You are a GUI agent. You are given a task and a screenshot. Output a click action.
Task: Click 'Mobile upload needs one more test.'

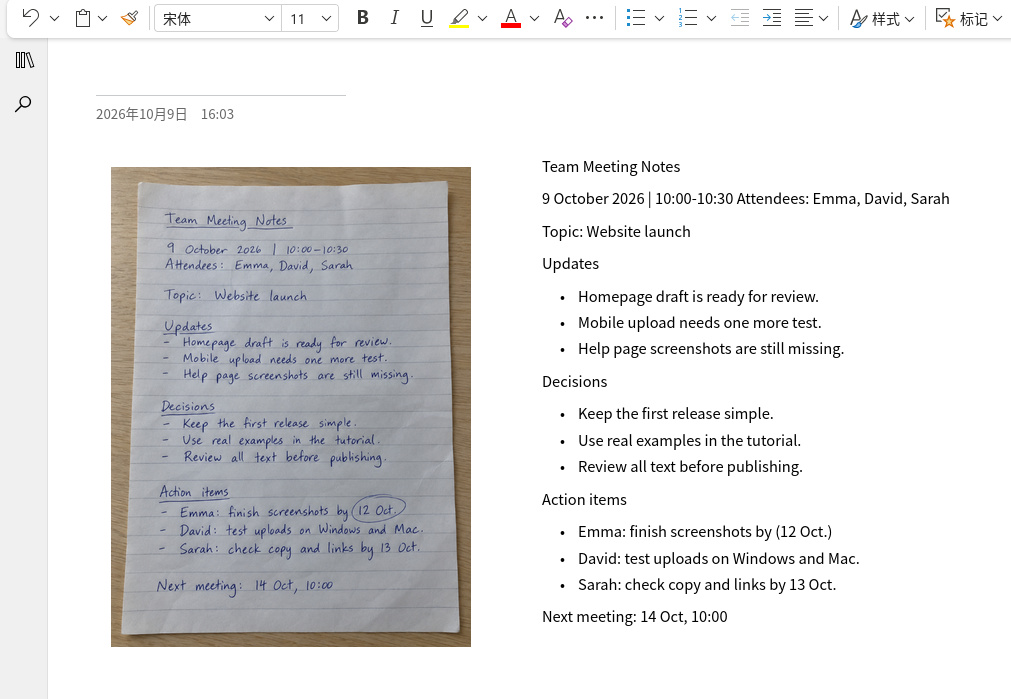pos(700,322)
